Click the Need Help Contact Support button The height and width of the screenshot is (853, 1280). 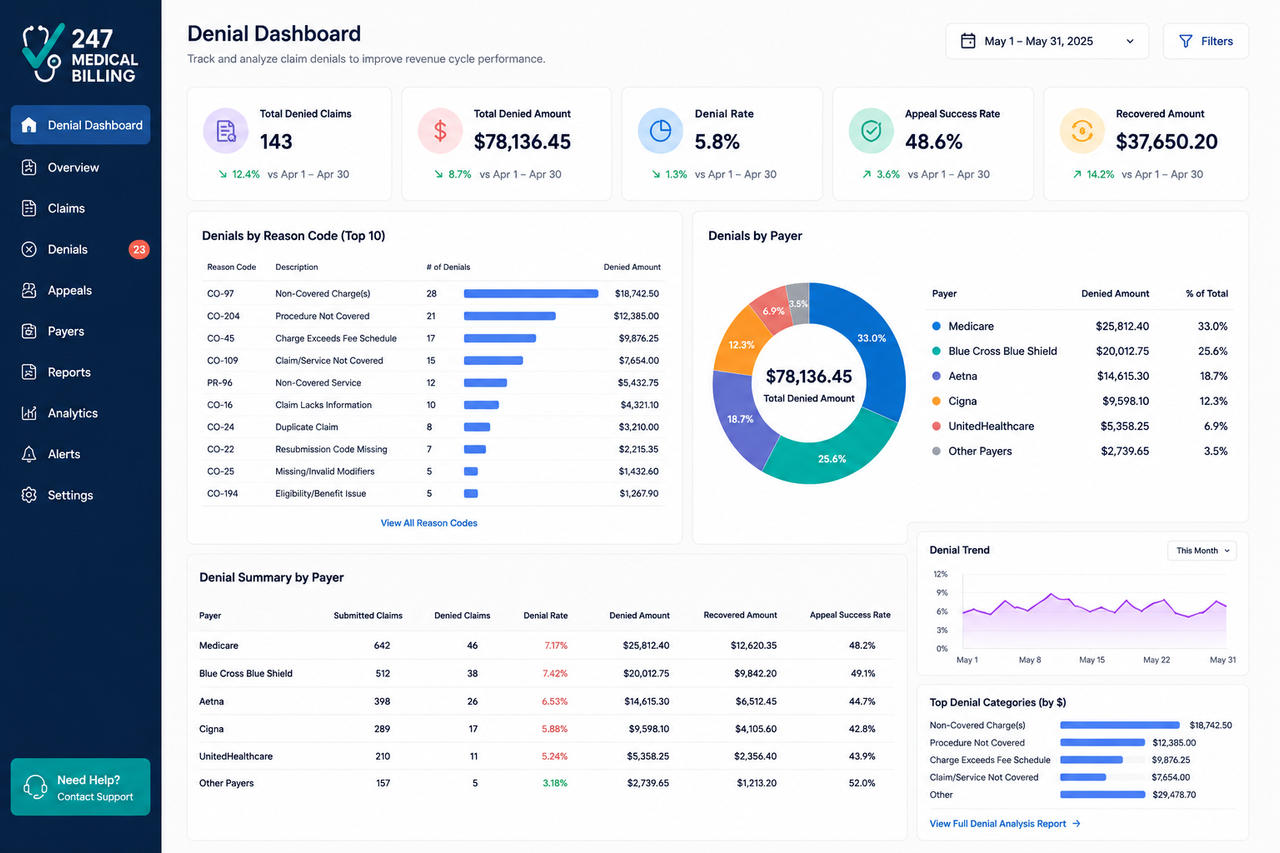pyautogui.click(x=80, y=787)
